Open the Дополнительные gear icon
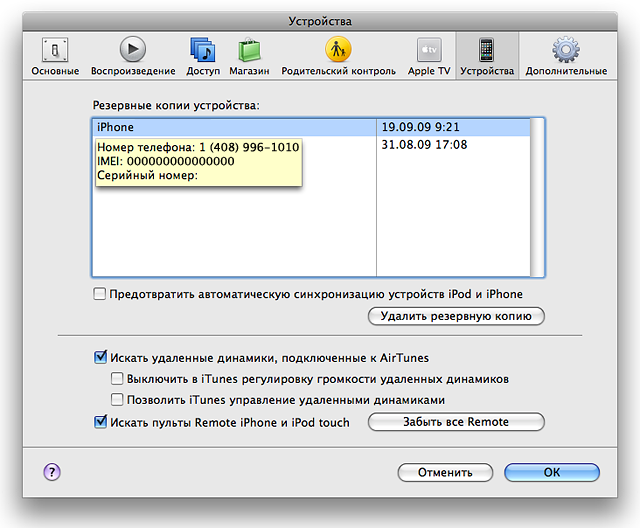The image size is (640, 528). [566, 50]
